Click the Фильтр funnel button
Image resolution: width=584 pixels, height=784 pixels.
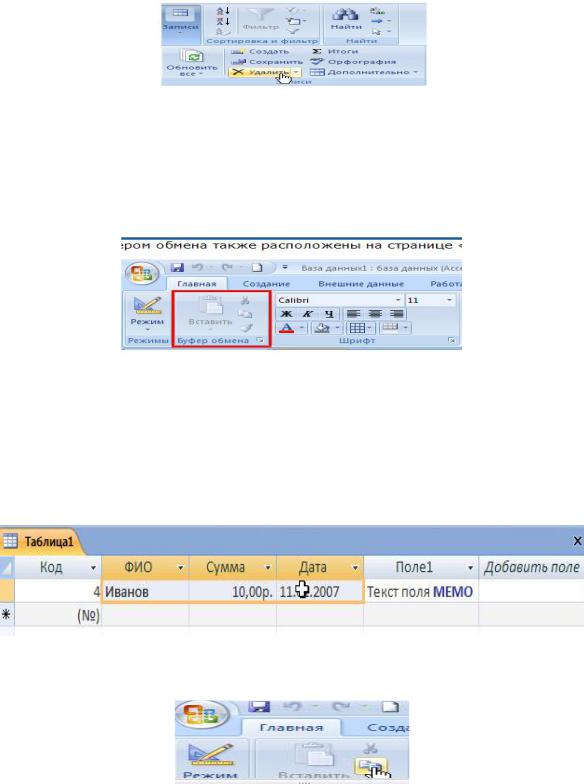pyautogui.click(x=260, y=20)
